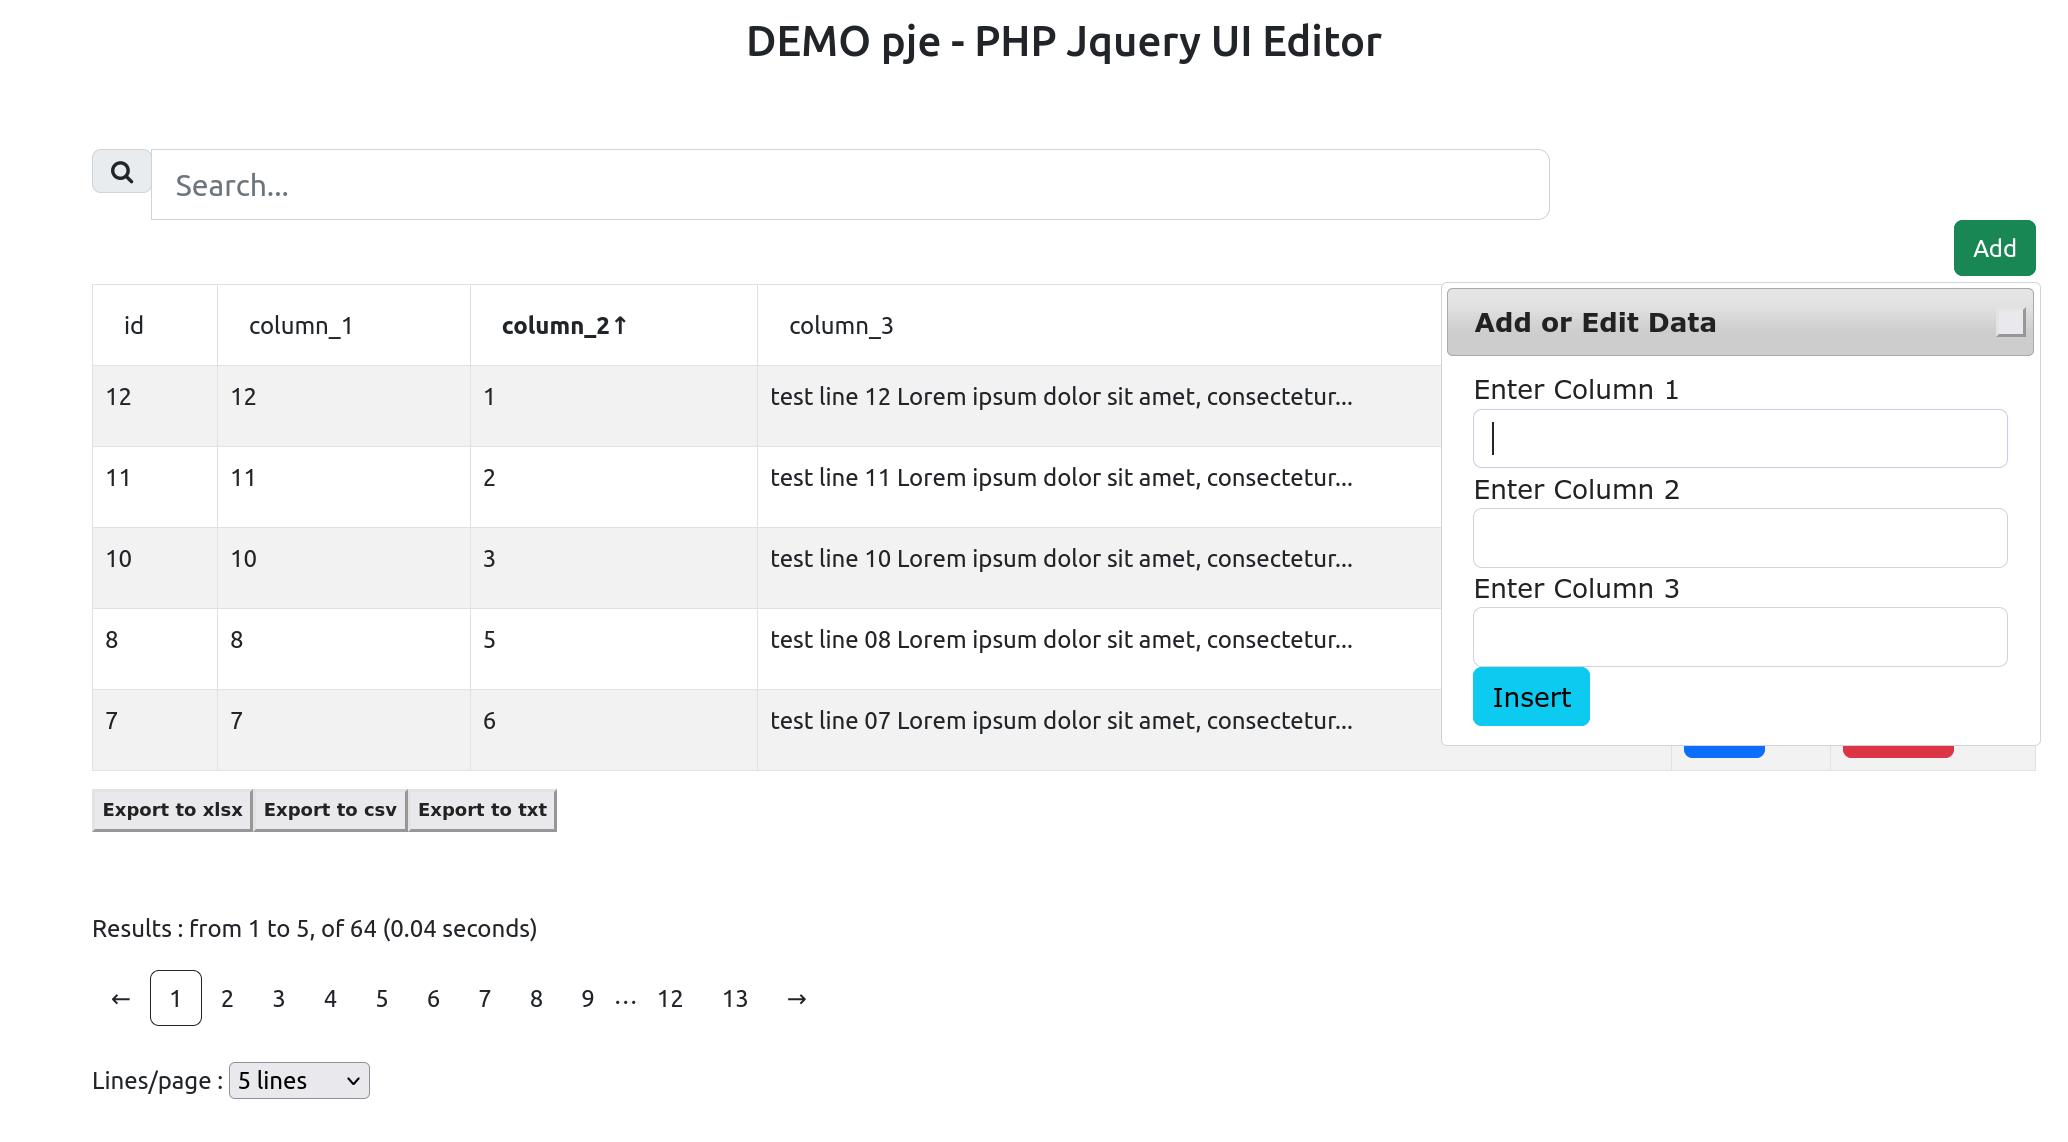Go to the next page with the right arrow
Viewport: 2068px width, 1142px height.
click(x=797, y=998)
